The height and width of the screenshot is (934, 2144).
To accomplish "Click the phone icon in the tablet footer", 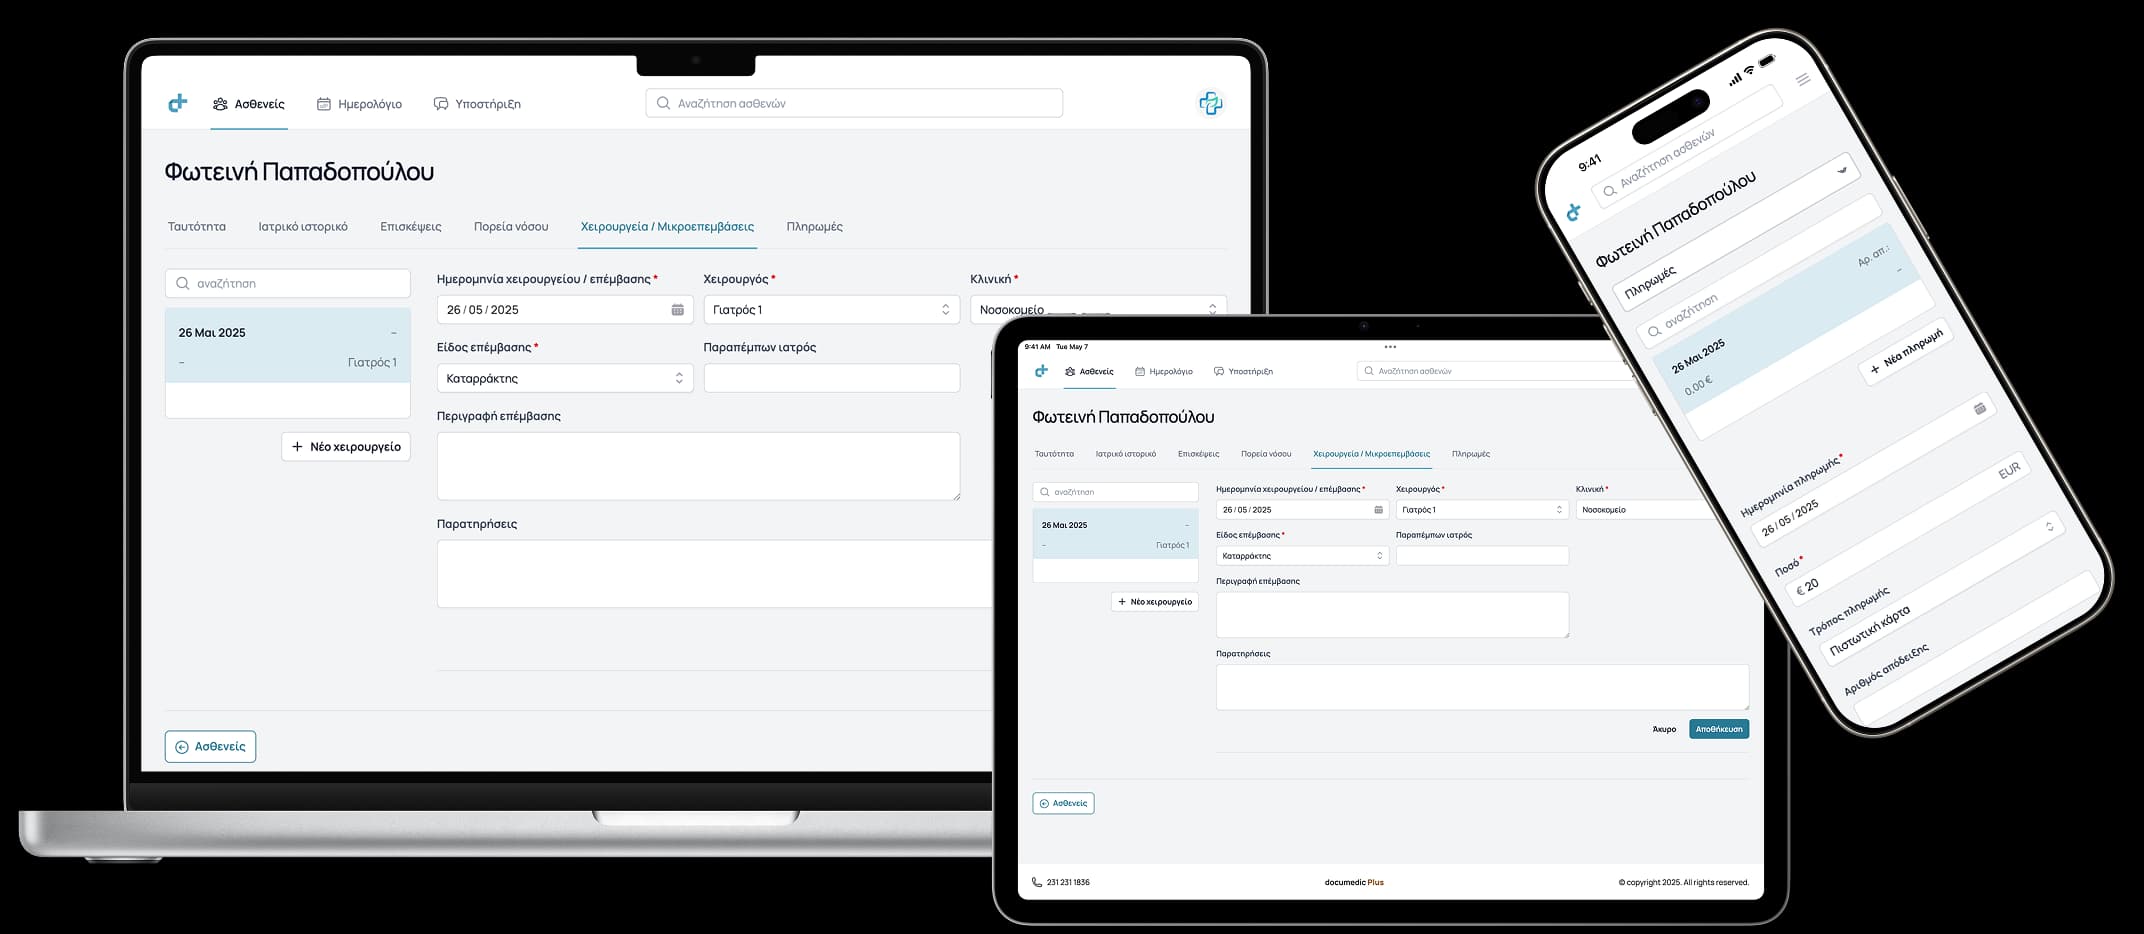I will [1036, 882].
